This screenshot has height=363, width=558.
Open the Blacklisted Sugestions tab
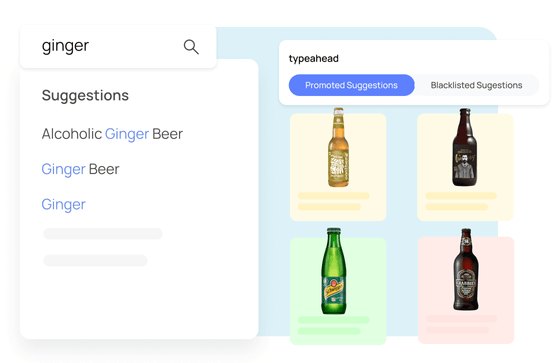(x=476, y=85)
